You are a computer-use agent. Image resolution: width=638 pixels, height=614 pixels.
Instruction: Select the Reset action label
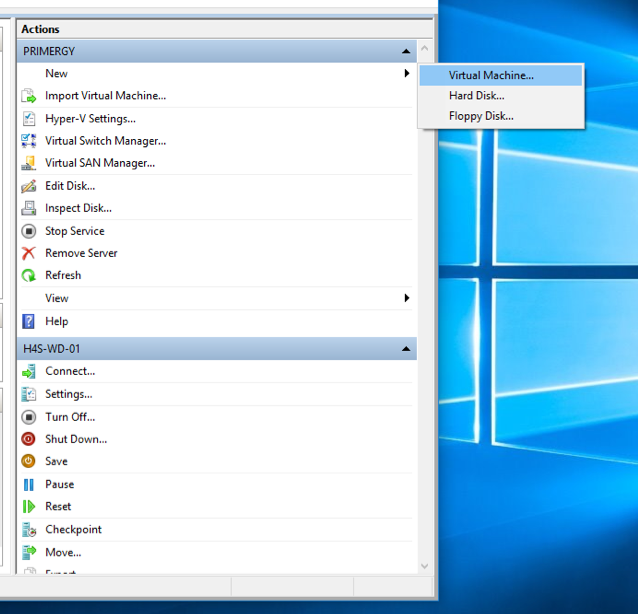point(58,507)
